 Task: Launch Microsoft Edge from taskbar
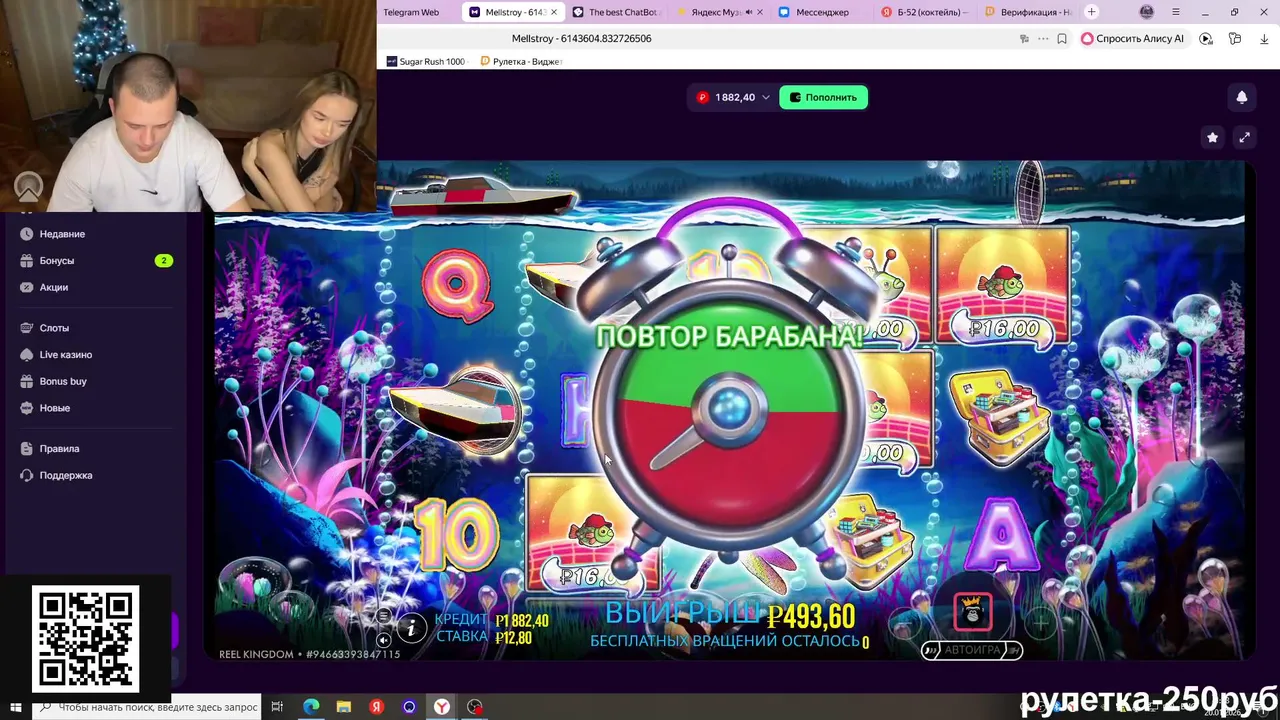311,707
